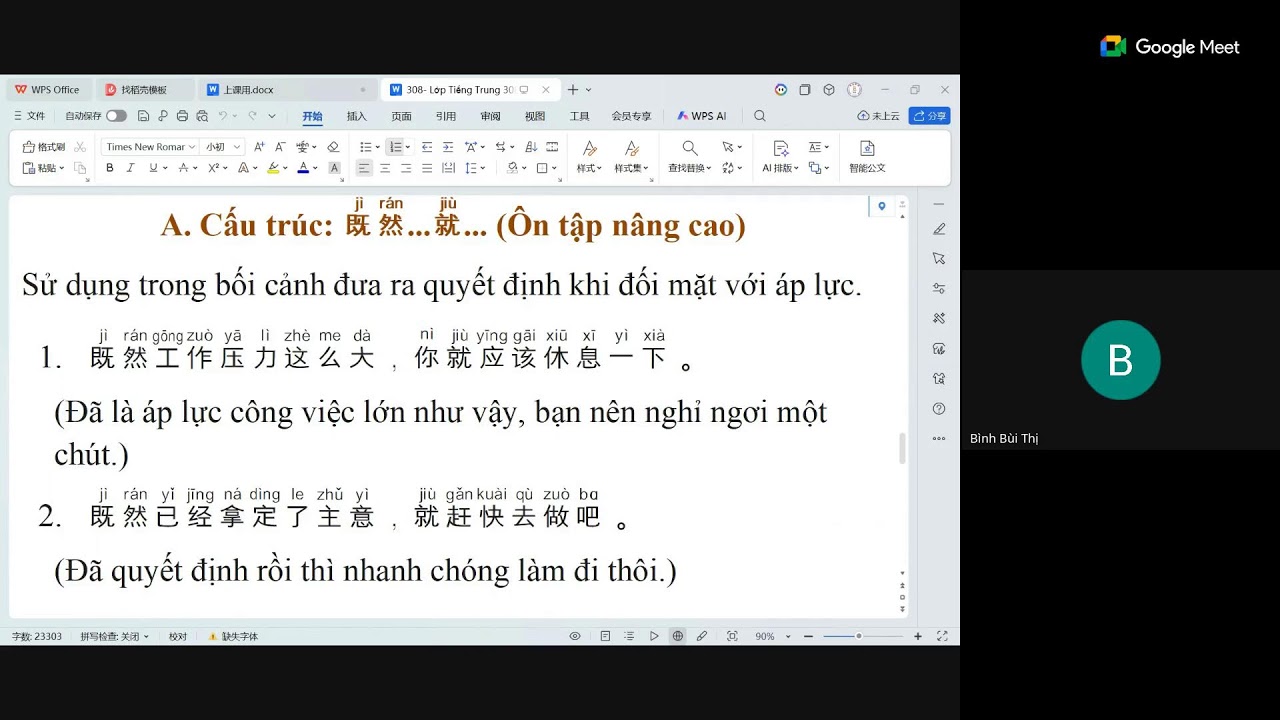Click the 未上云 cloud status button
The width and height of the screenshot is (1280, 720).
click(x=879, y=116)
